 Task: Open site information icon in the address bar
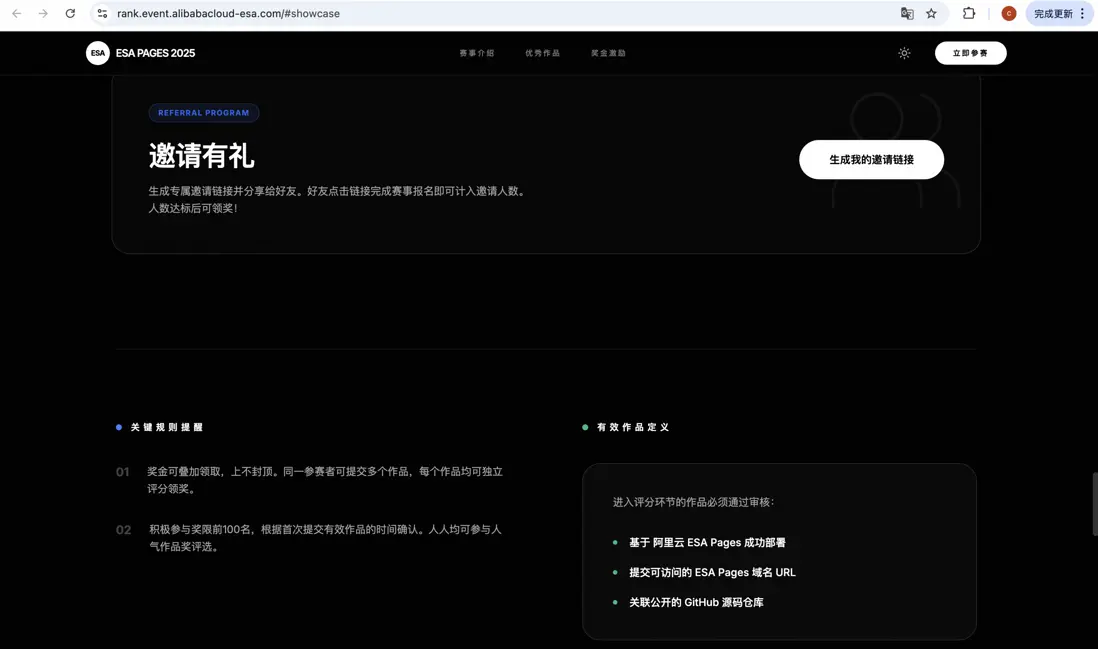click(x=102, y=13)
